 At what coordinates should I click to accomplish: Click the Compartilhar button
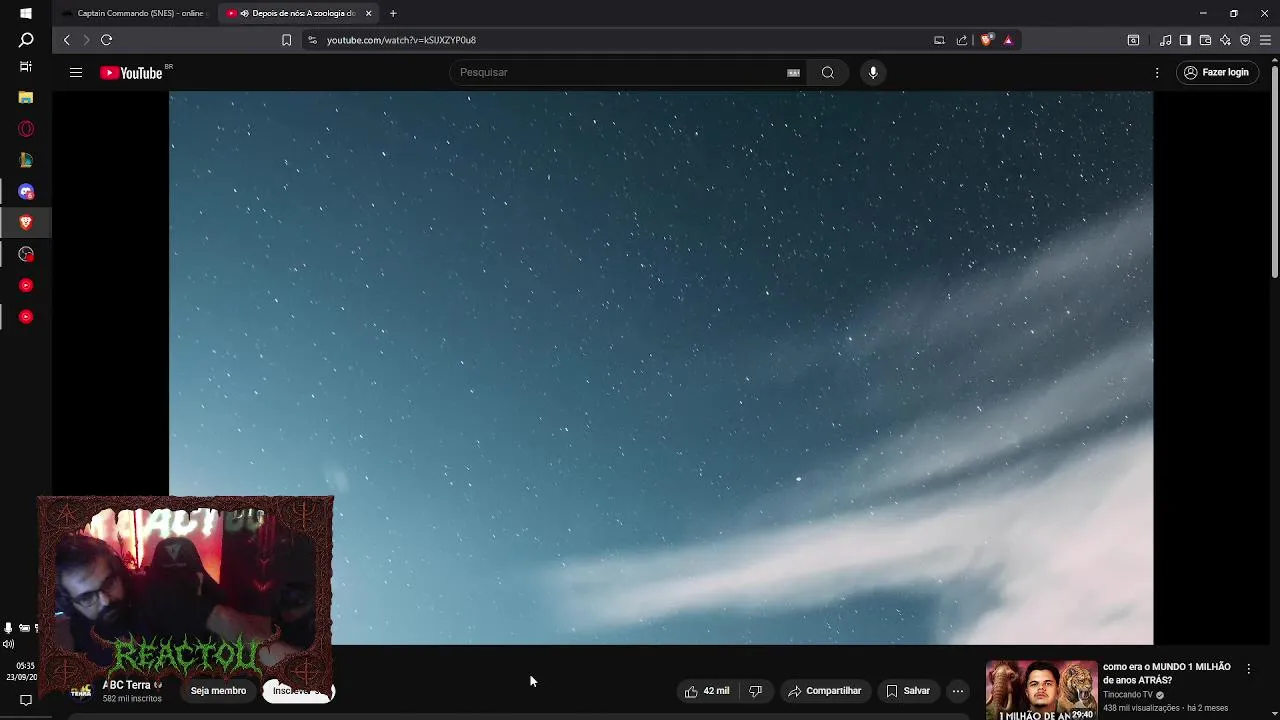pyautogui.click(x=824, y=691)
